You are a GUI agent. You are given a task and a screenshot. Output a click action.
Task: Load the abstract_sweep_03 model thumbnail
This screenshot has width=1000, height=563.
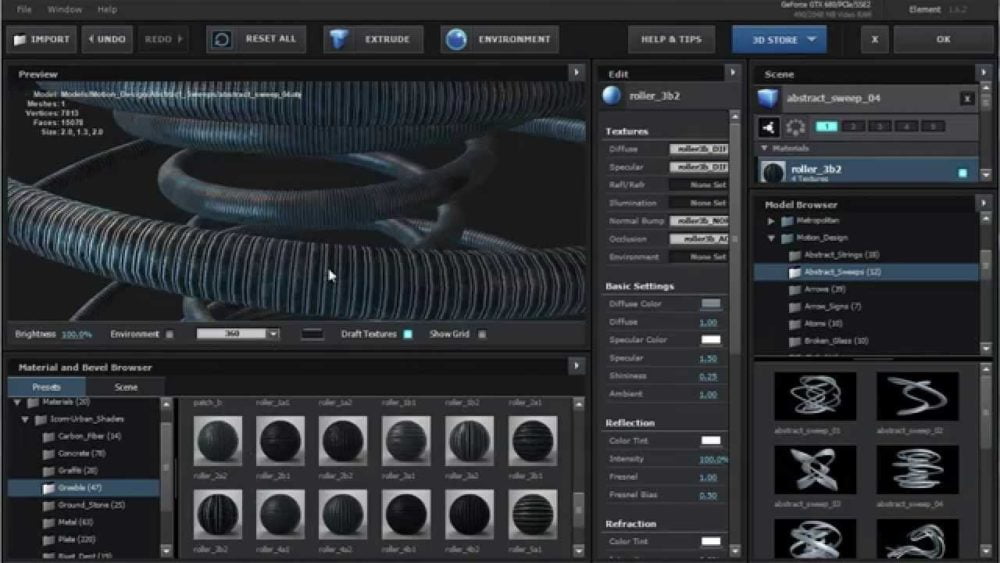(x=814, y=470)
